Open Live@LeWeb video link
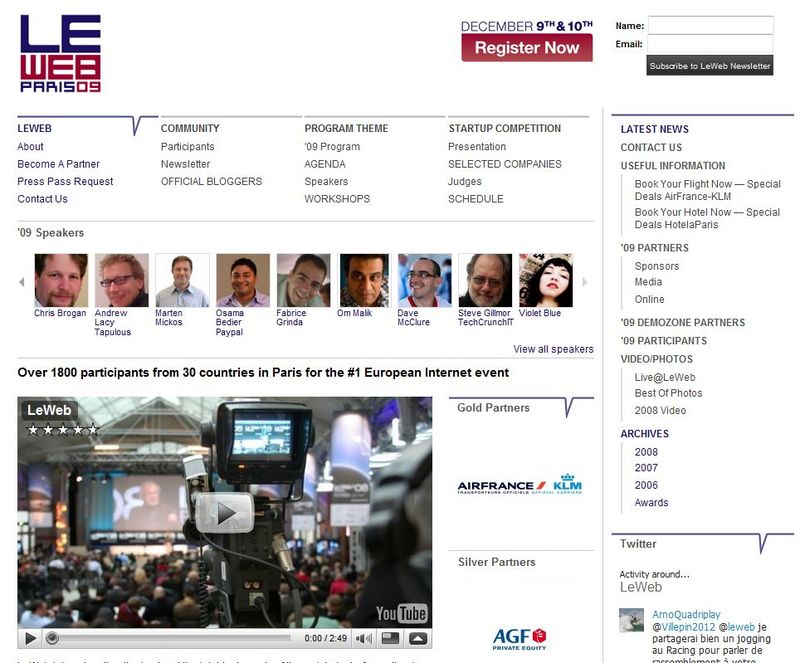This screenshot has height=663, width=800. [665, 377]
